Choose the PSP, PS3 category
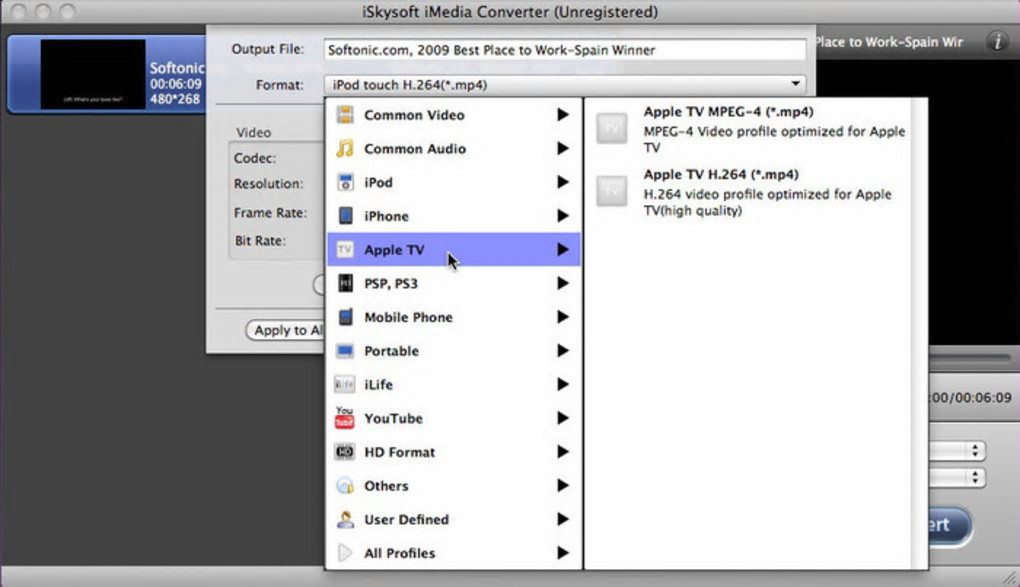 [x=453, y=283]
